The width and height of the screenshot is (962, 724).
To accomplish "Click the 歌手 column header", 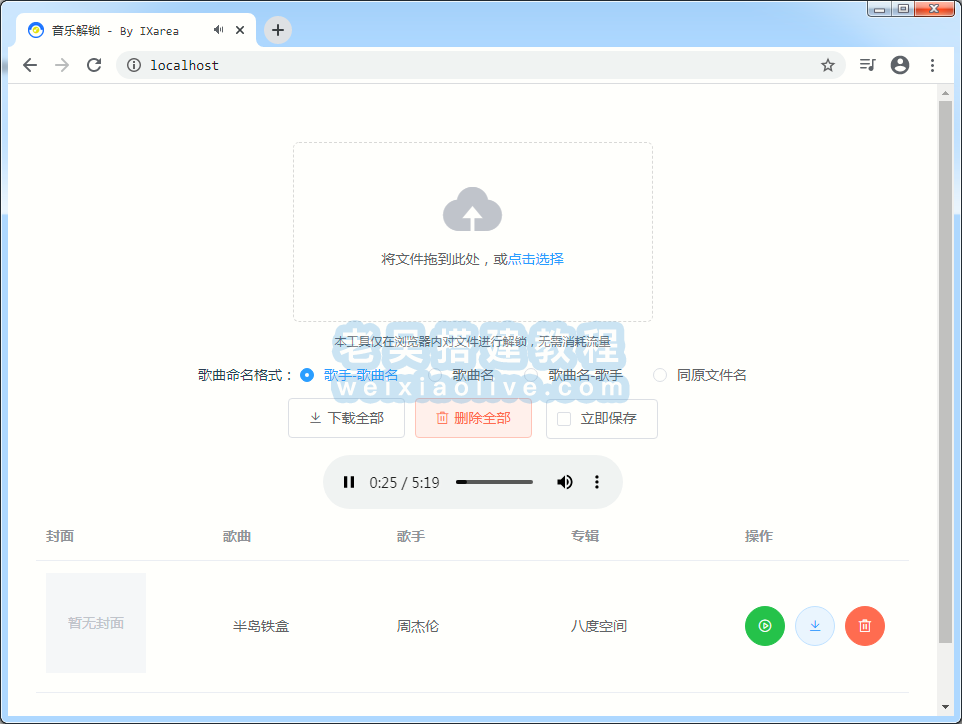I will coord(411,536).
